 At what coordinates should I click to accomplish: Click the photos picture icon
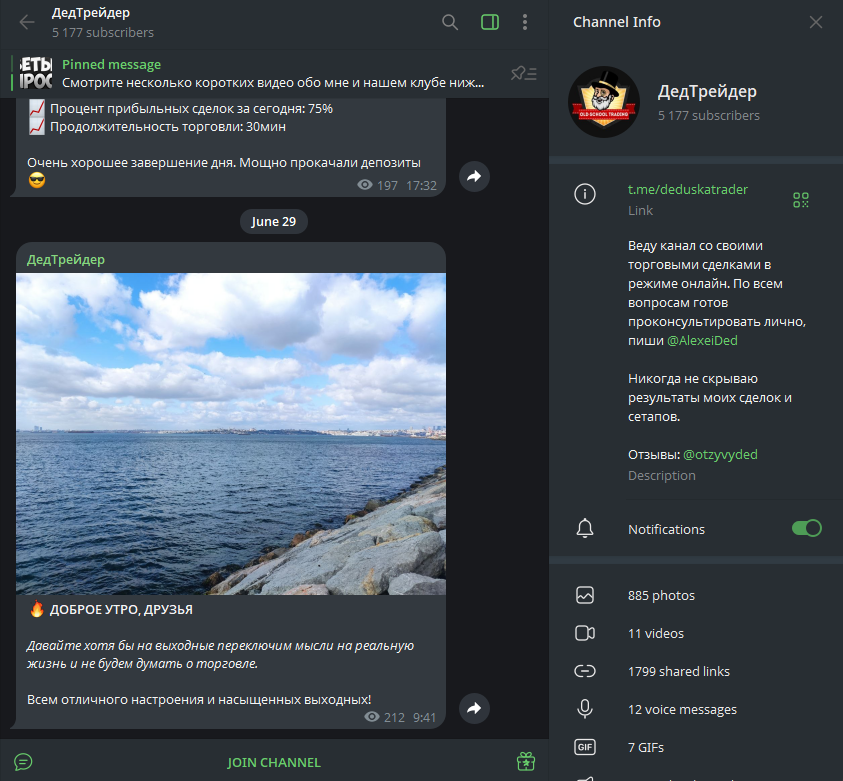[x=585, y=595]
